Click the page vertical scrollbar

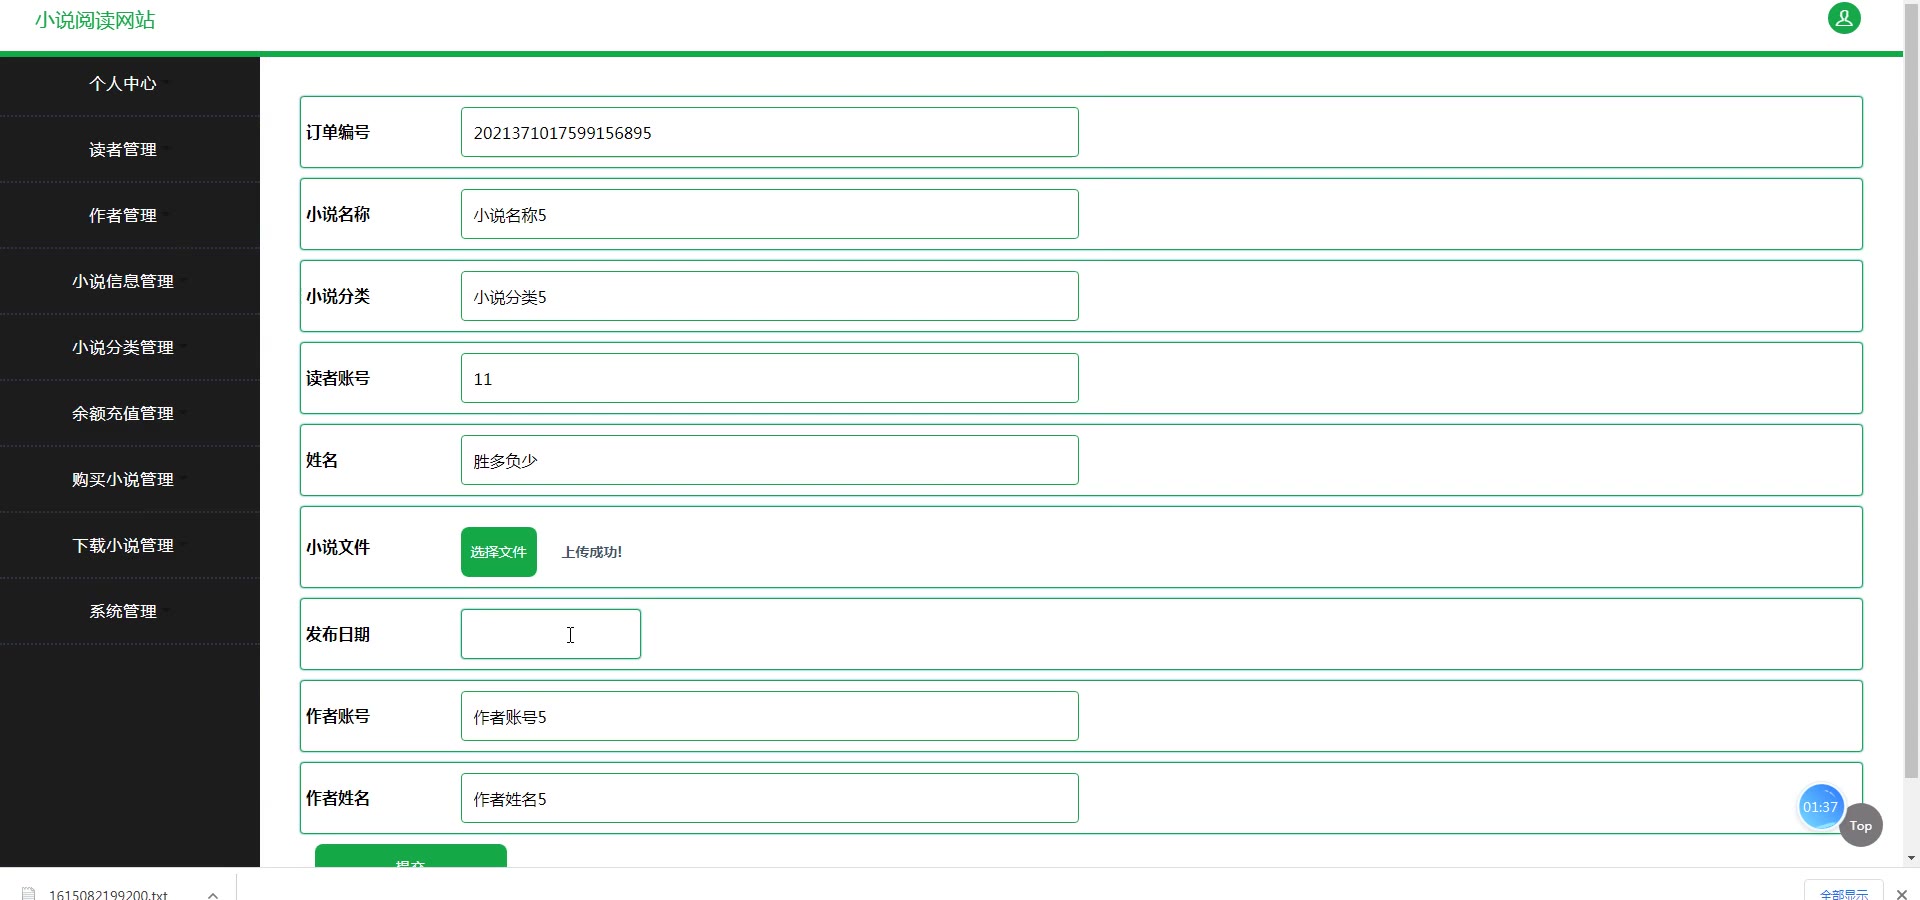[x=1911, y=400]
